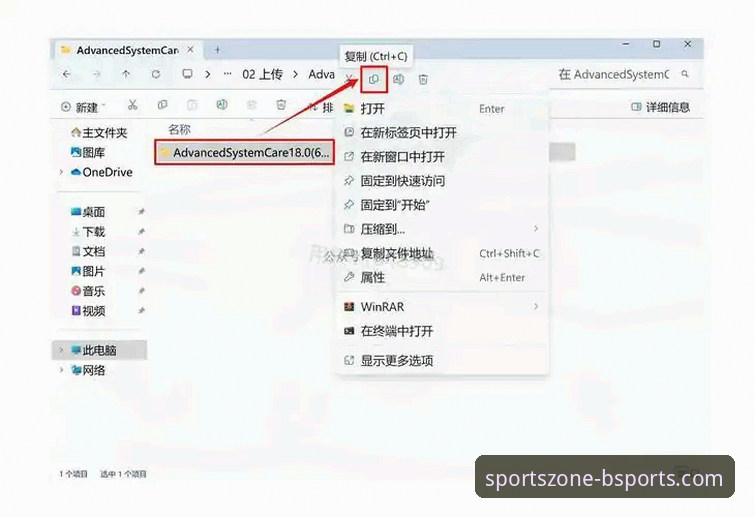The image size is (754, 517).
Task: Click the search magnifier icon
Action: point(685,74)
